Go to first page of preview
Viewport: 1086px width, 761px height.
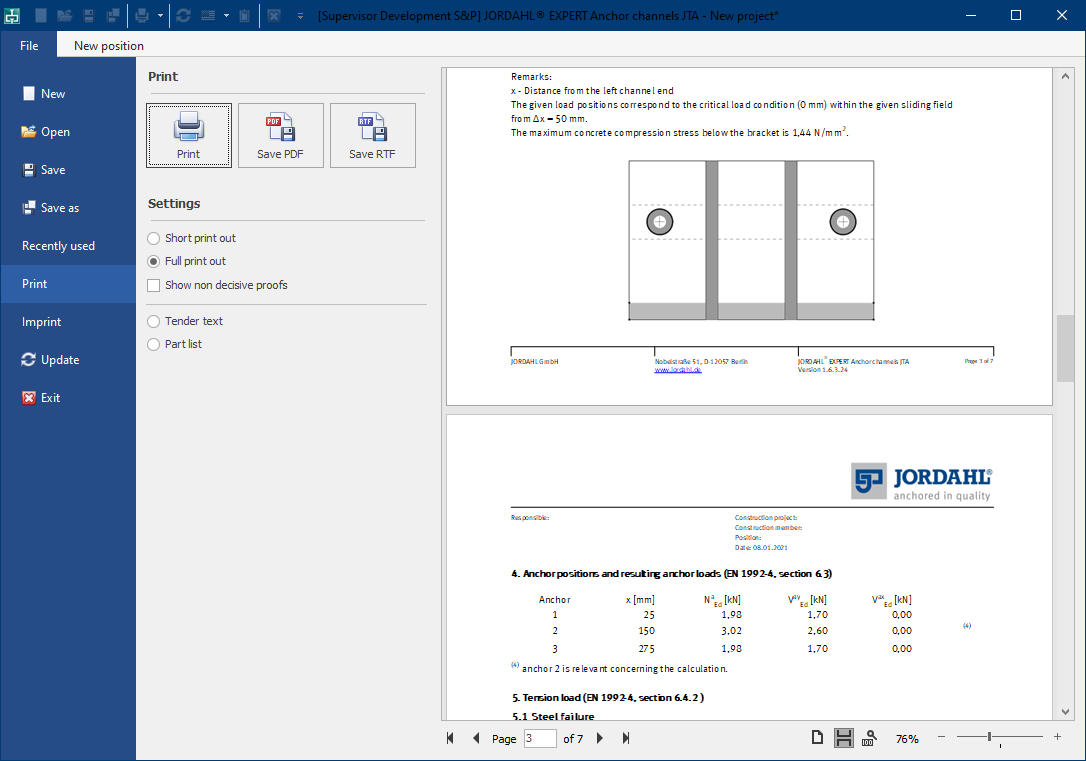(450, 738)
